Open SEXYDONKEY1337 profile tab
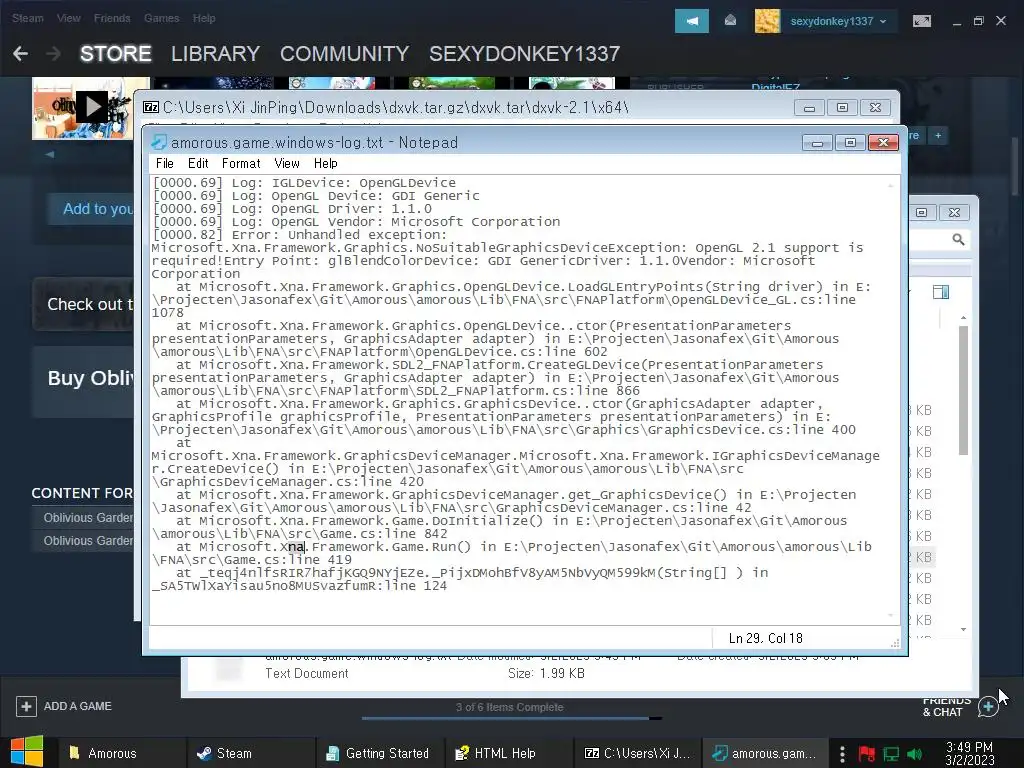Viewport: 1024px width, 768px height. click(524, 54)
